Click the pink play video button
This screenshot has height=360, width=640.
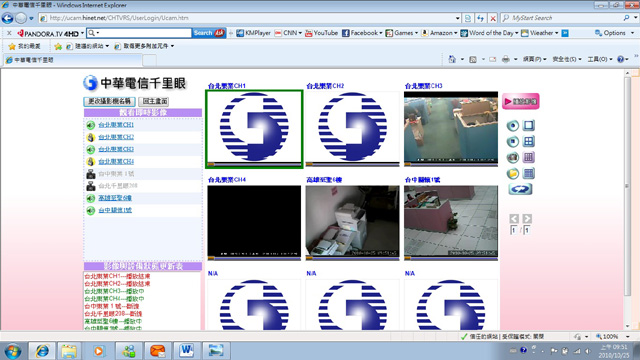coord(521,101)
